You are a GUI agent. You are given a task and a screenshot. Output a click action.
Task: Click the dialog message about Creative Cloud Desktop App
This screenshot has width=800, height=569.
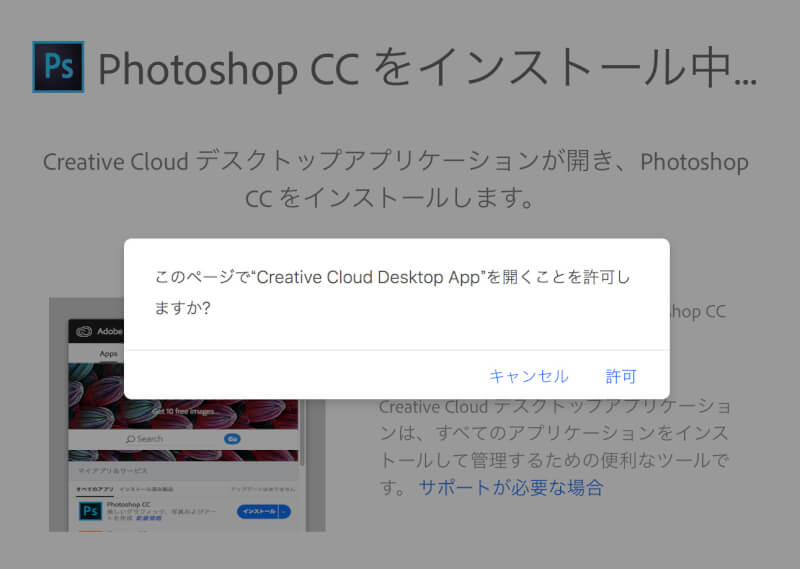392,292
